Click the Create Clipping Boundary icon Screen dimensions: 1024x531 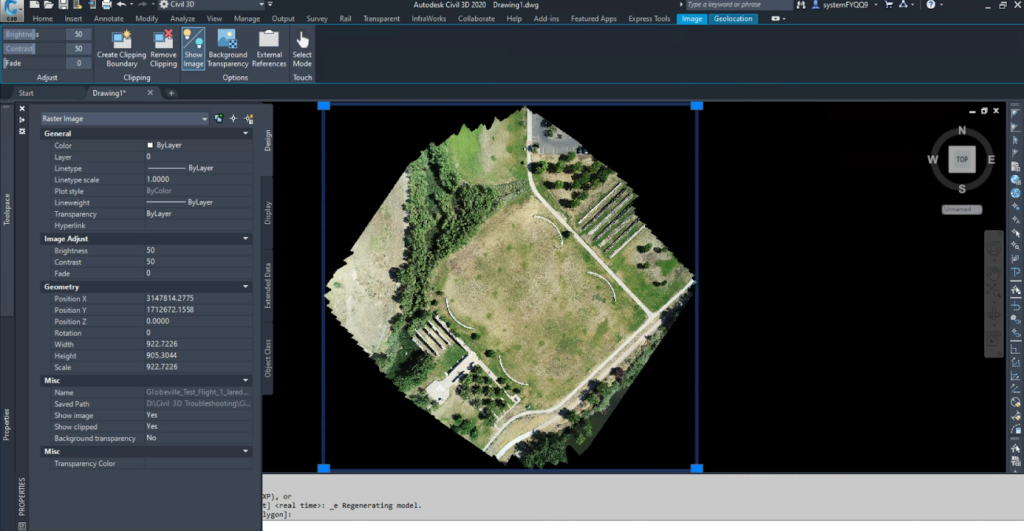(x=123, y=40)
